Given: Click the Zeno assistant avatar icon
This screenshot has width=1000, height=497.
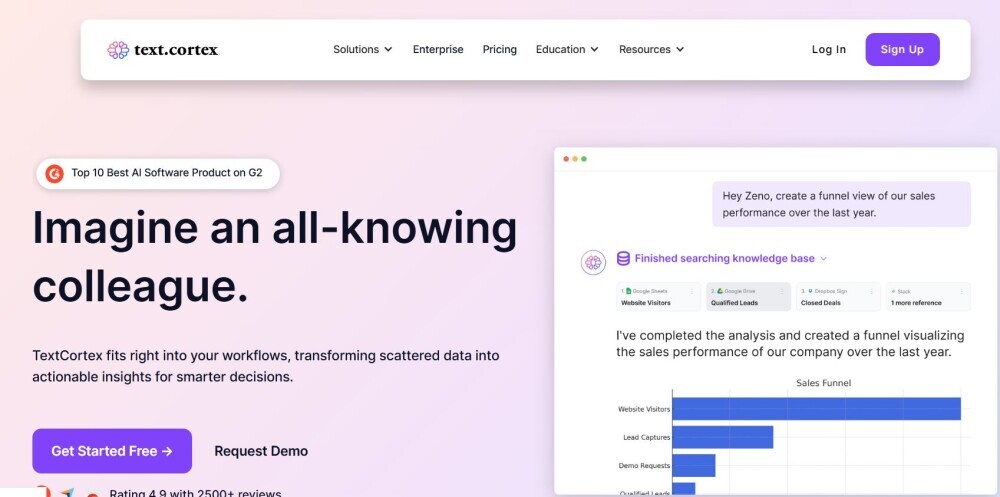Looking at the screenshot, I should [593, 262].
